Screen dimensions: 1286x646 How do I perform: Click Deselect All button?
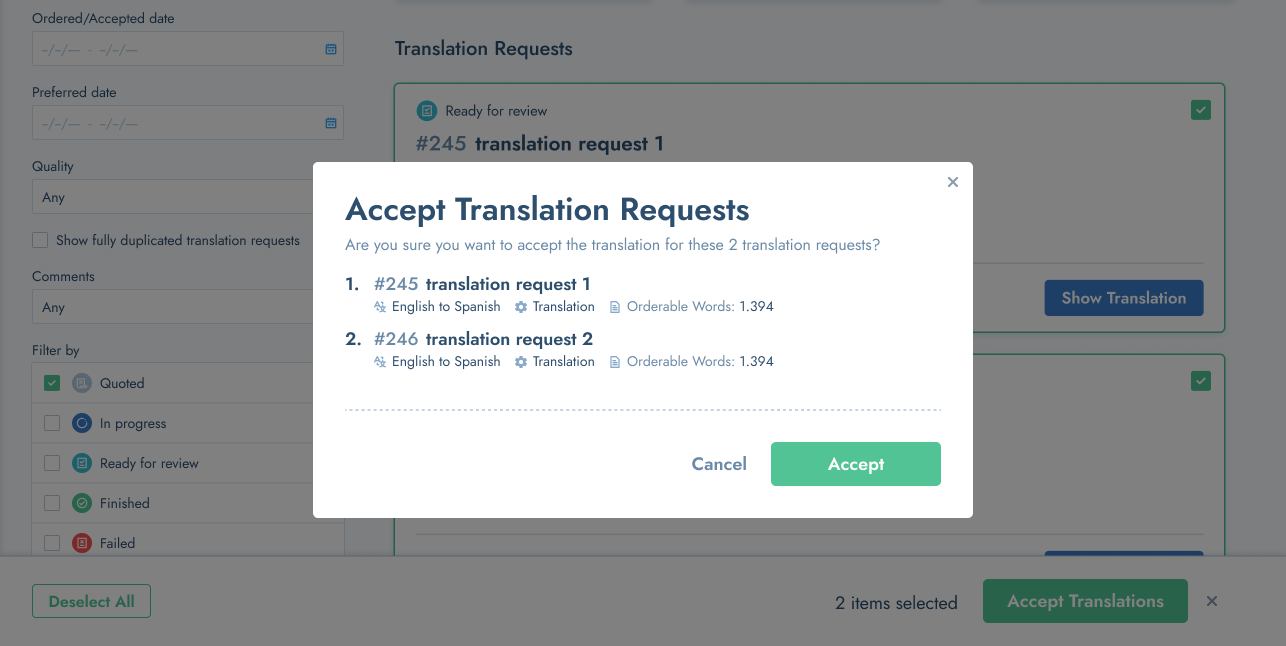[91, 601]
